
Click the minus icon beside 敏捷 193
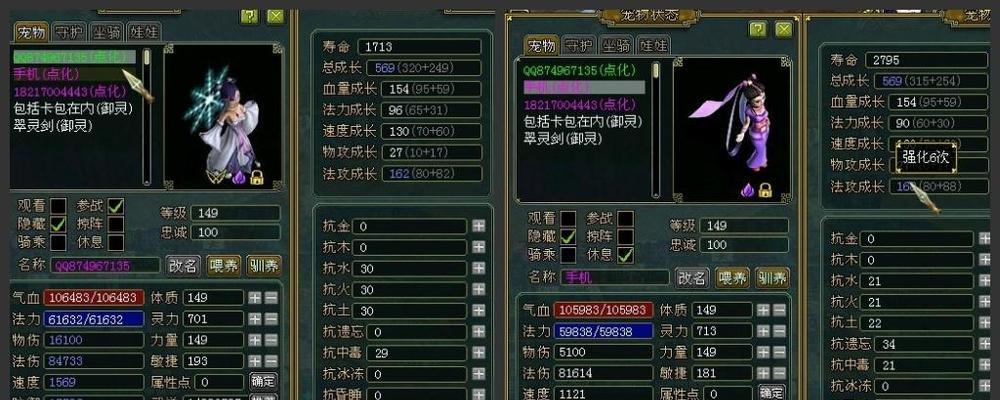(271, 361)
